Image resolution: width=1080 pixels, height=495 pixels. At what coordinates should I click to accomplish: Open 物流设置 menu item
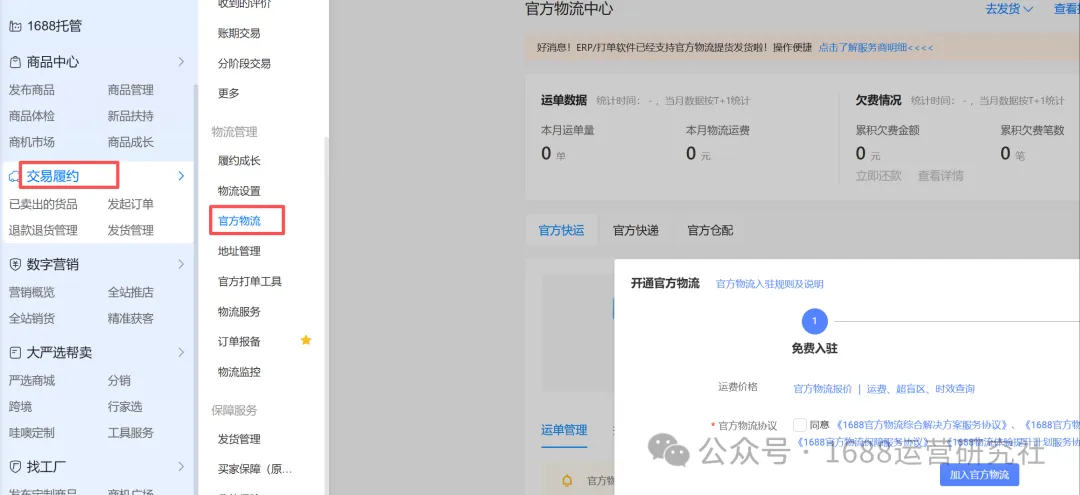coord(240,191)
